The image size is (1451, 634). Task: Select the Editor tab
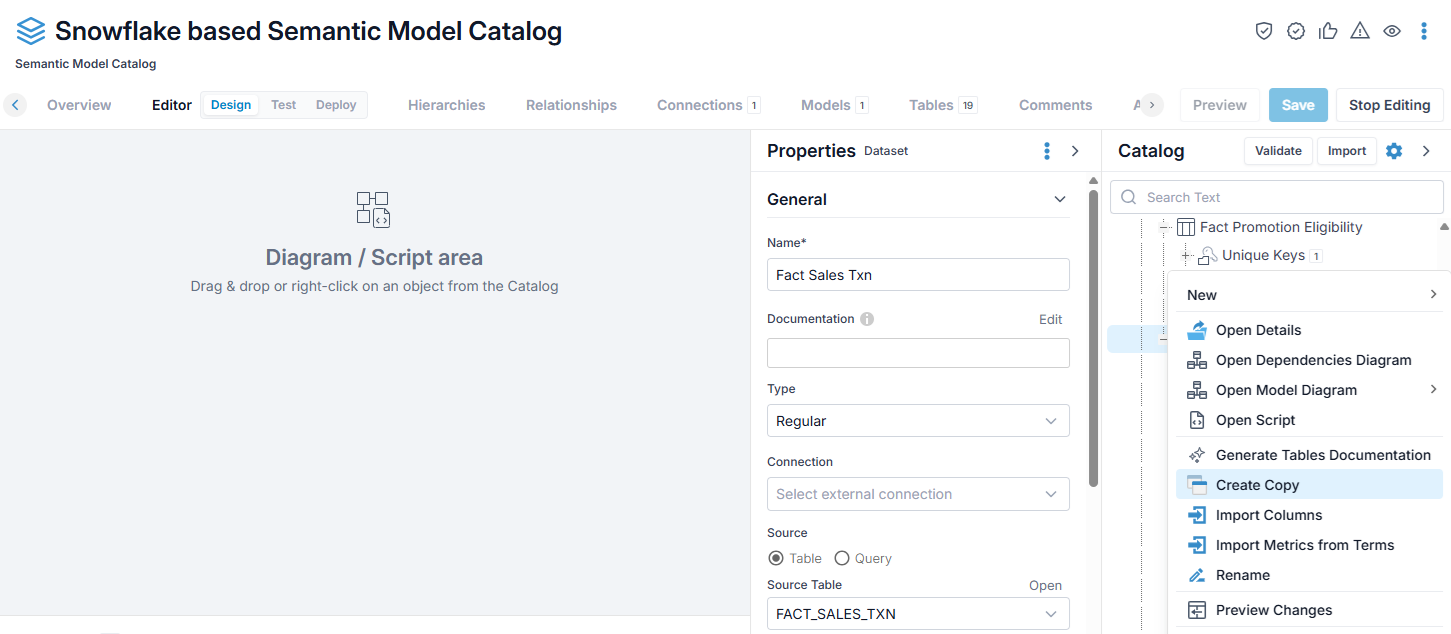click(172, 105)
